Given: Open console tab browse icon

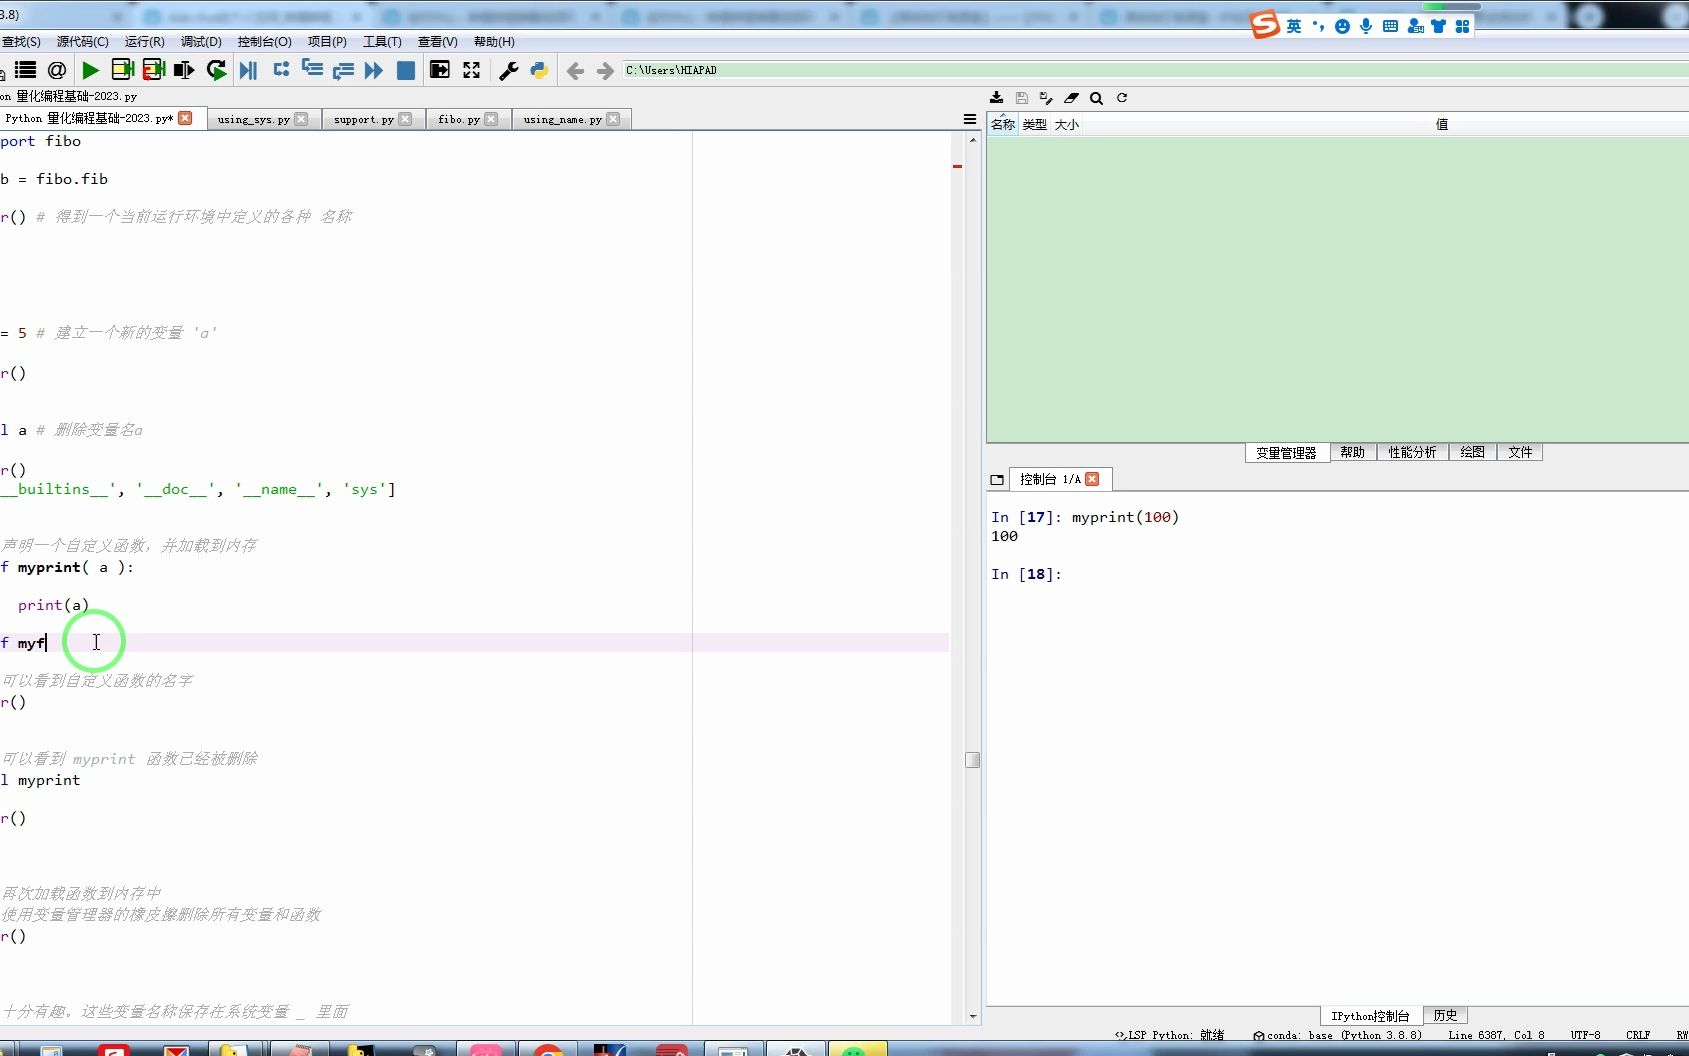Looking at the screenshot, I should pos(997,479).
